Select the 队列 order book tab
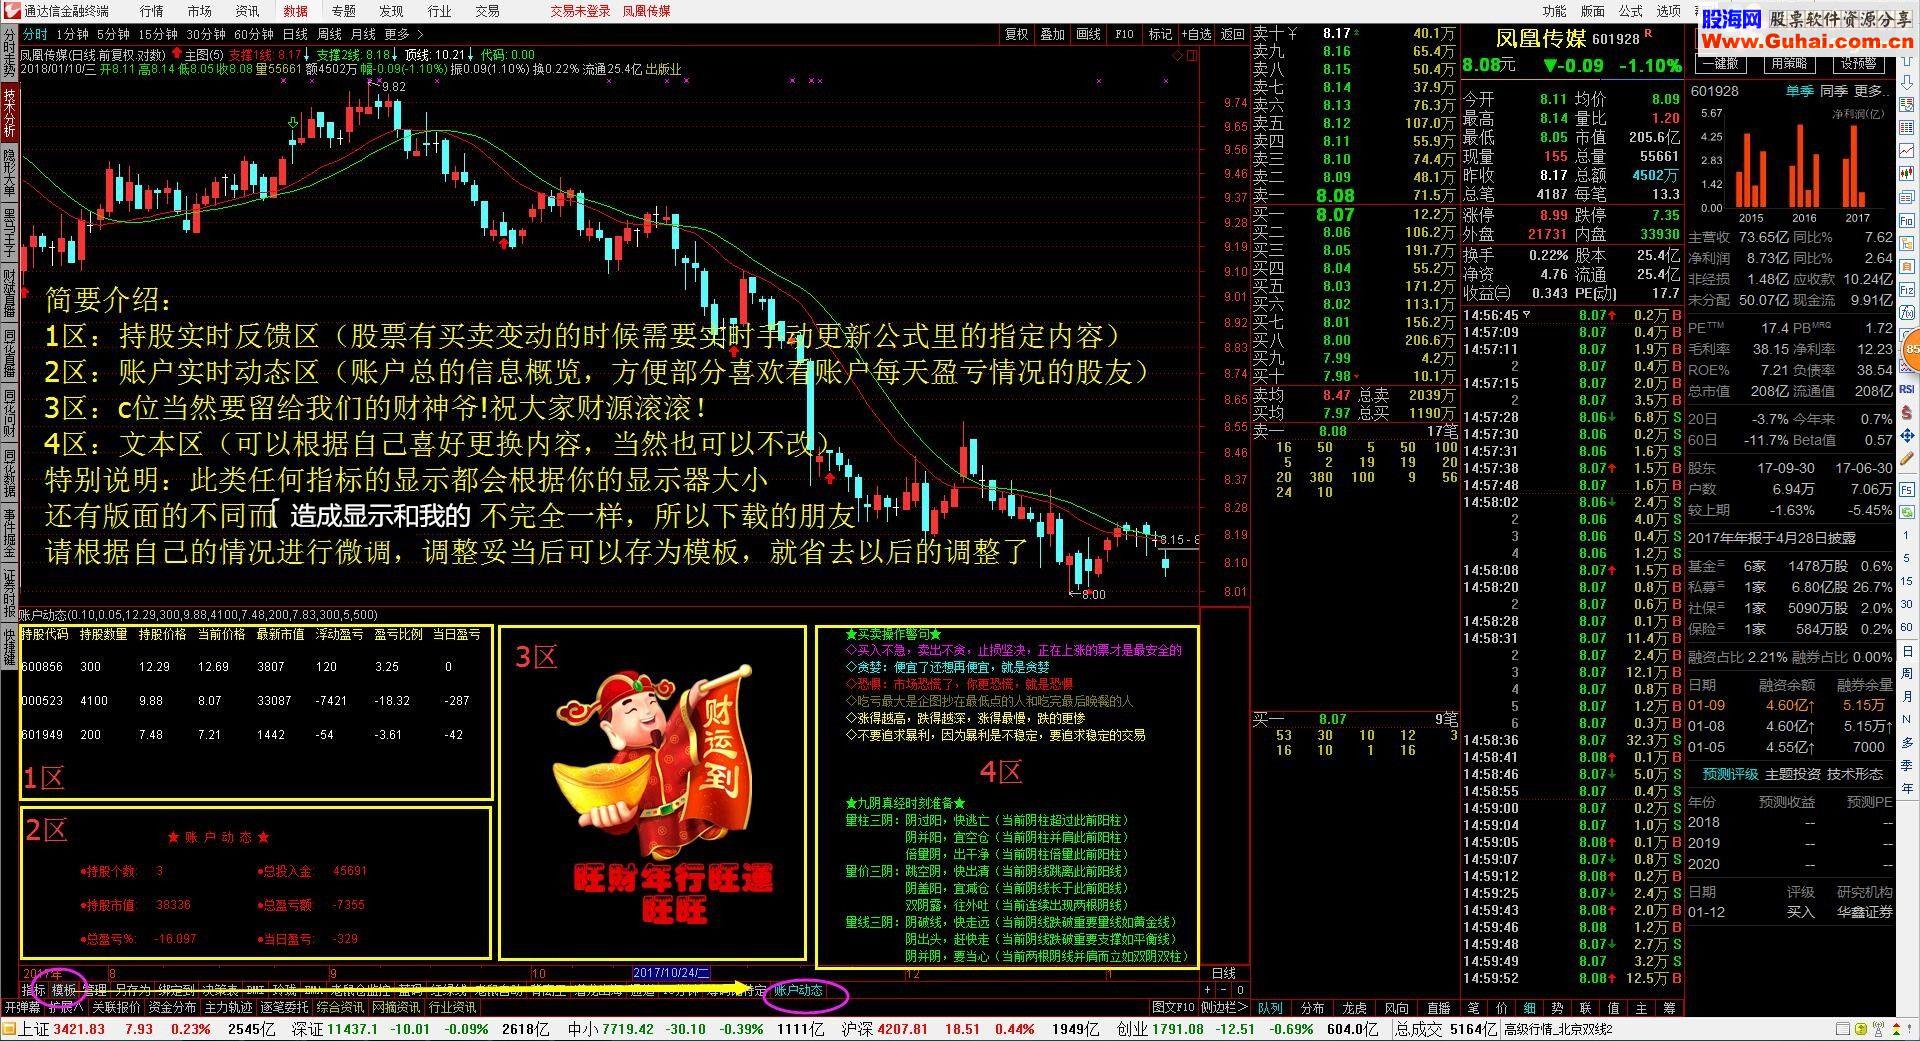1920x1041 pixels. pyautogui.click(x=1270, y=1008)
